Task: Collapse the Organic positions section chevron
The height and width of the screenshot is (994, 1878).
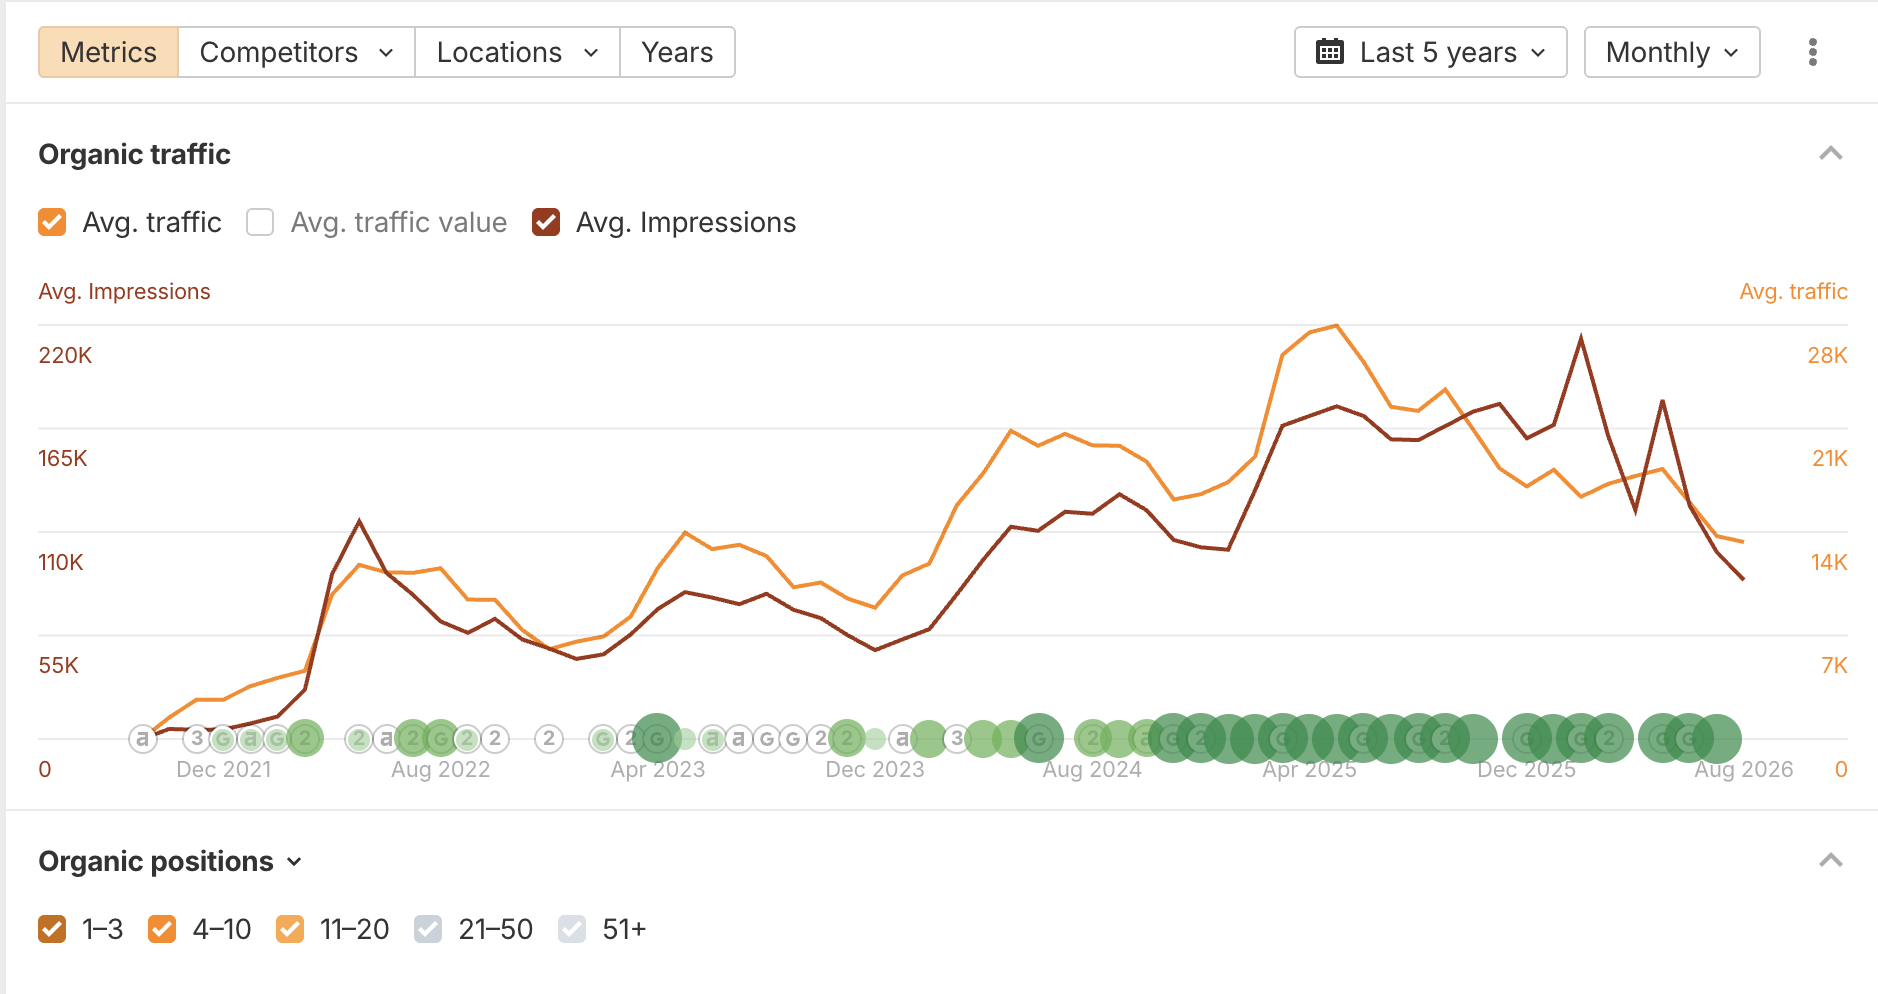Action: (x=1830, y=861)
